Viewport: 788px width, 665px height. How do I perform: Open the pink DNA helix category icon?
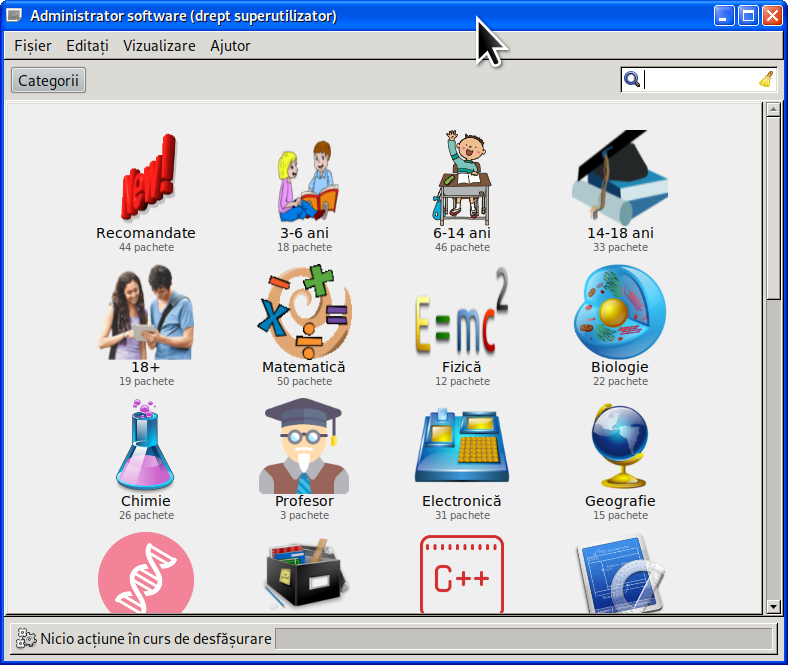[x=146, y=573]
